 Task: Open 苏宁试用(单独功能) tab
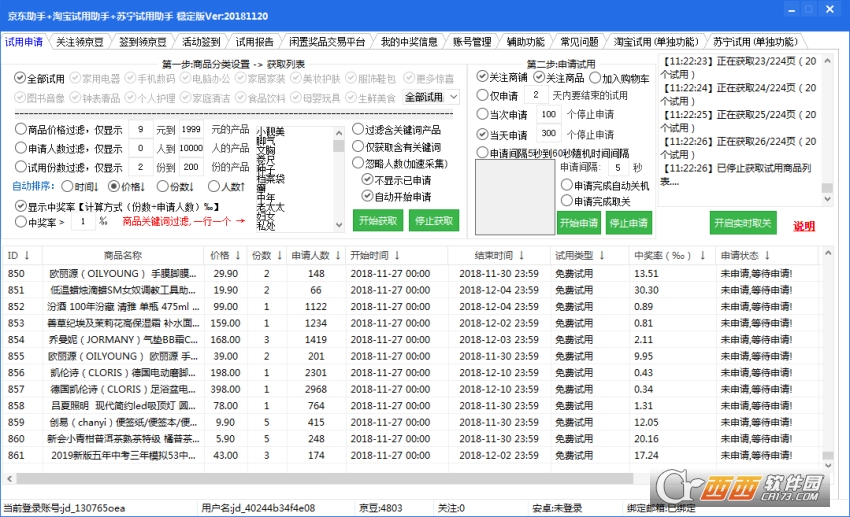pos(755,42)
